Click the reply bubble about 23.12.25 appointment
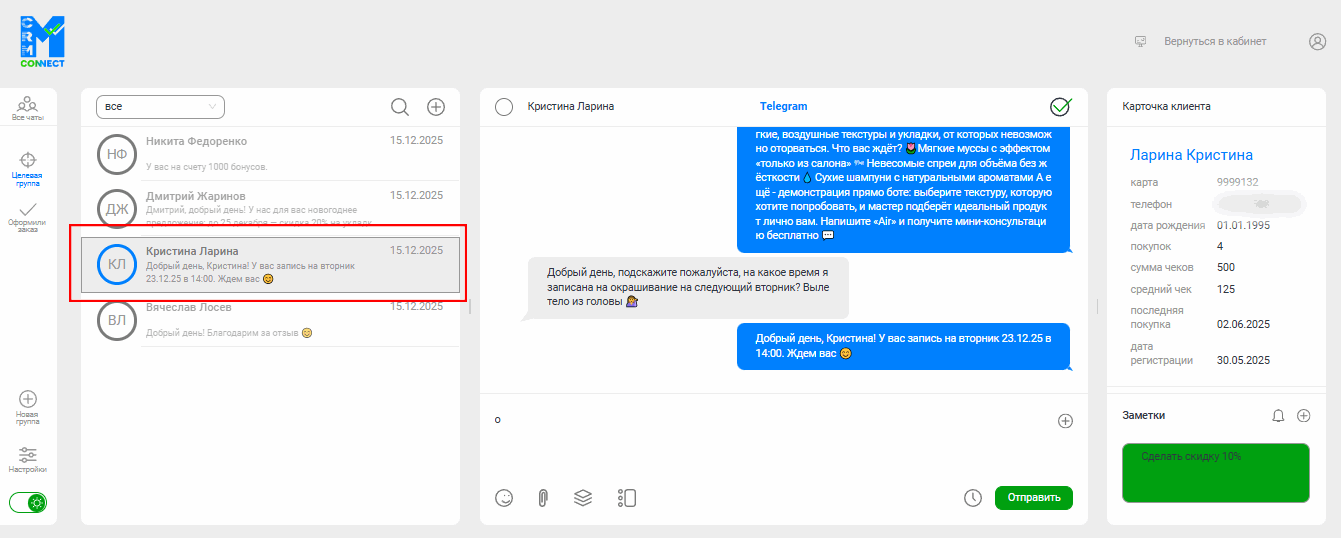1341x538 pixels. coord(903,345)
